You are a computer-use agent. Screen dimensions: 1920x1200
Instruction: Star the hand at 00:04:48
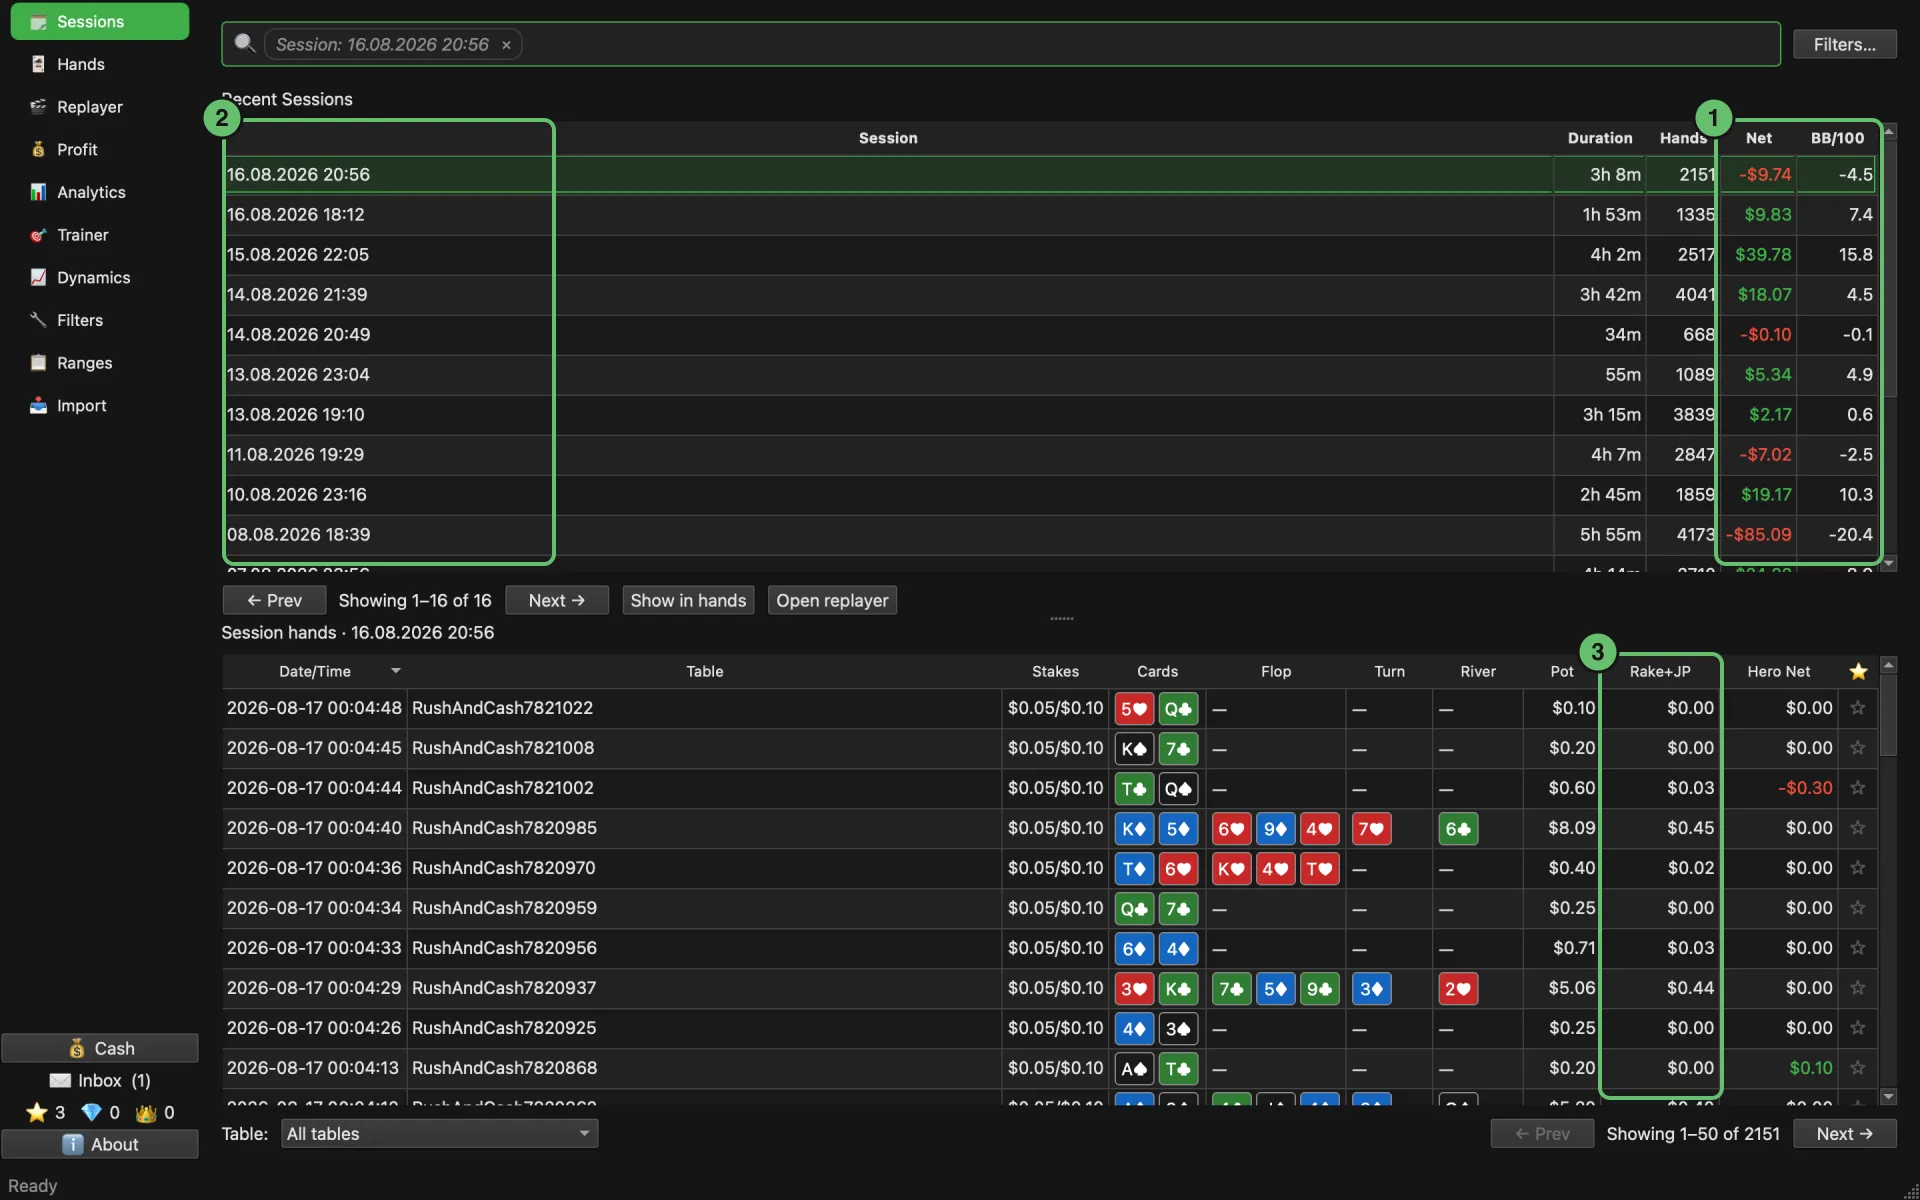1857,708
